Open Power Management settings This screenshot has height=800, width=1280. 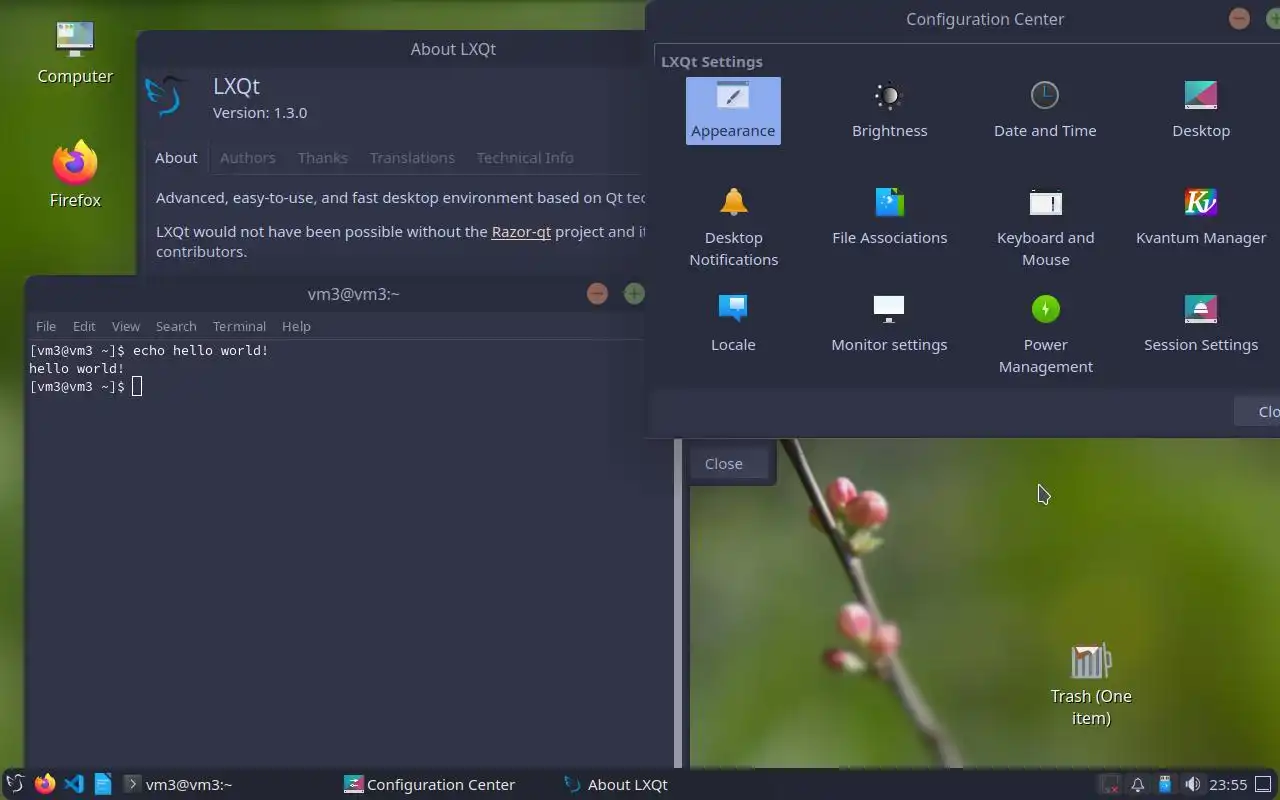[x=1045, y=335]
